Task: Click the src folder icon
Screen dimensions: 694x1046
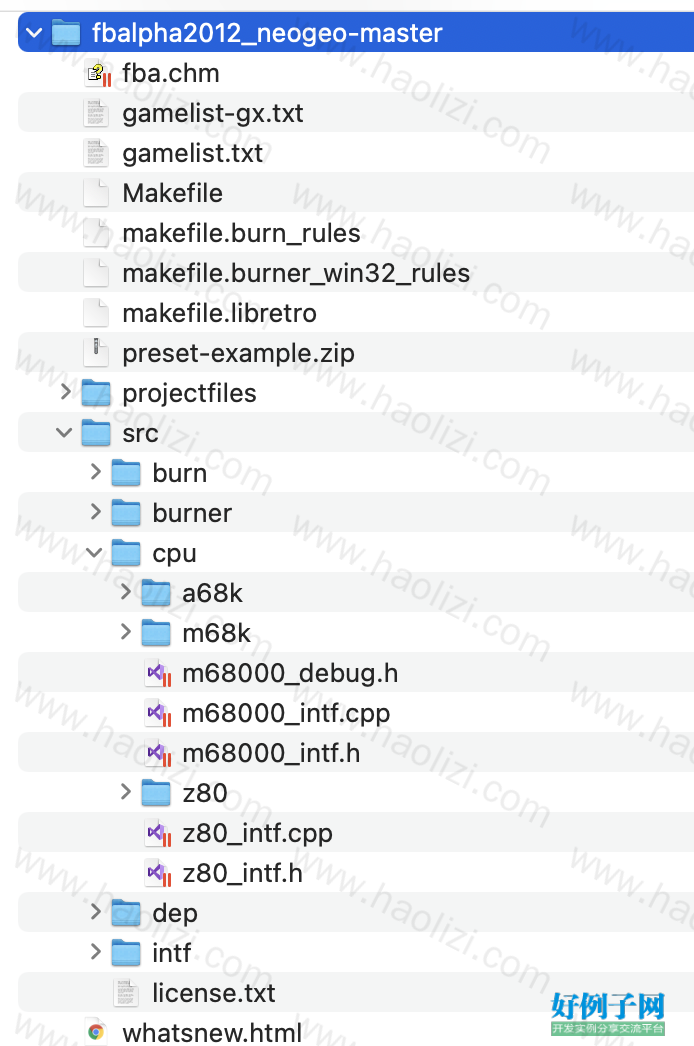Action: pos(96,433)
